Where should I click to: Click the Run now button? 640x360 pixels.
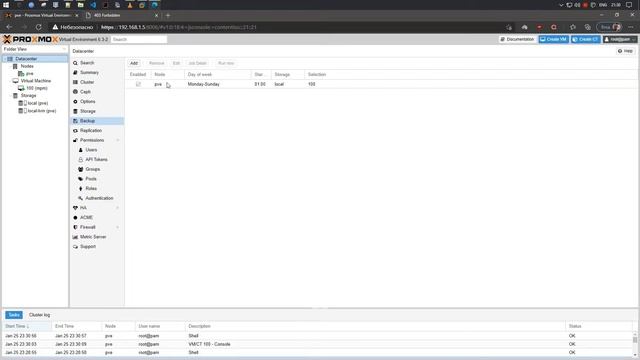[226, 63]
